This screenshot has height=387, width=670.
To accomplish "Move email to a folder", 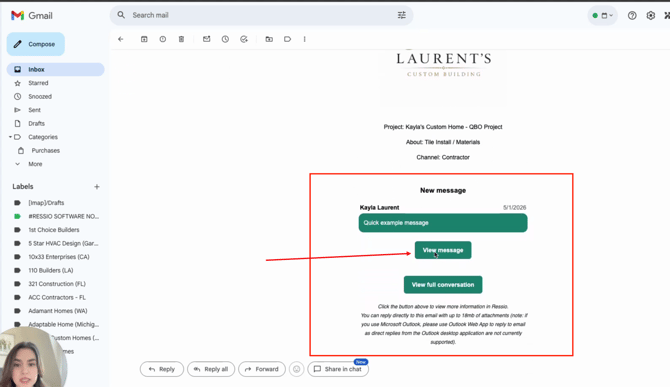I will [x=269, y=39].
